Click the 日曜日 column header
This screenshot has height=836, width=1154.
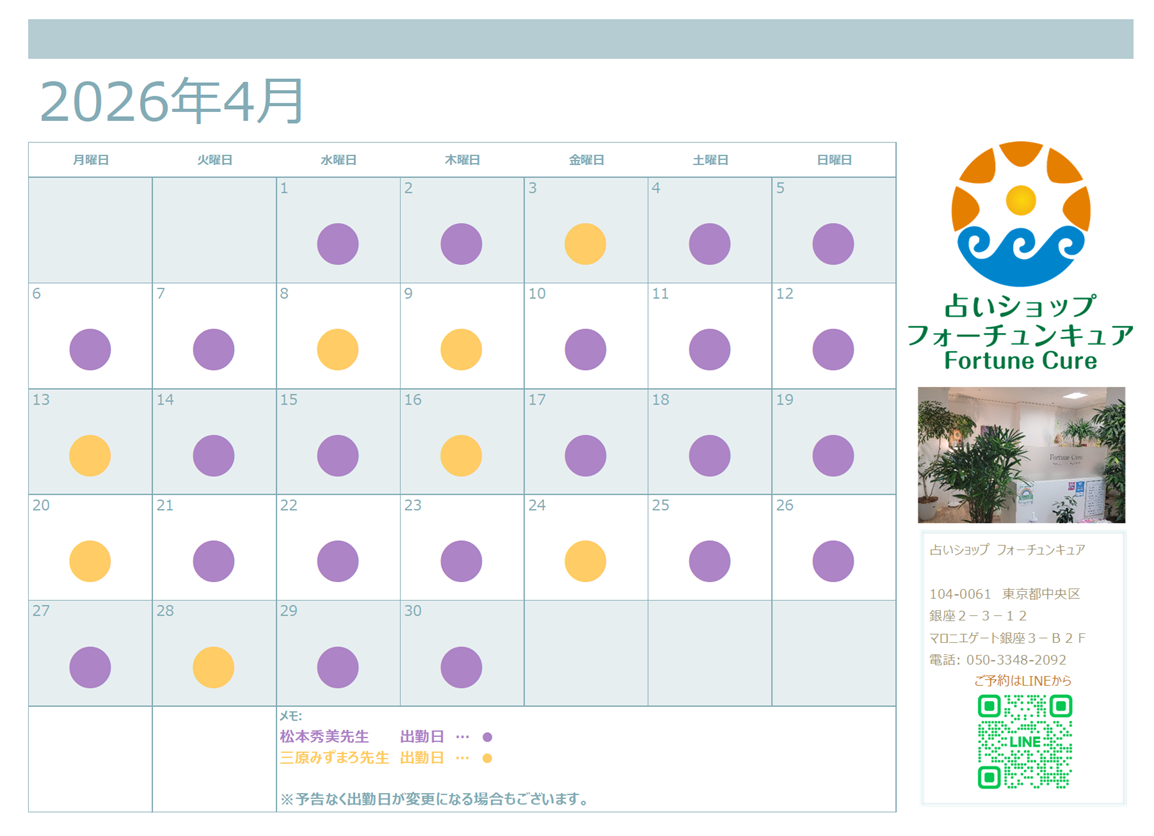pos(834,160)
